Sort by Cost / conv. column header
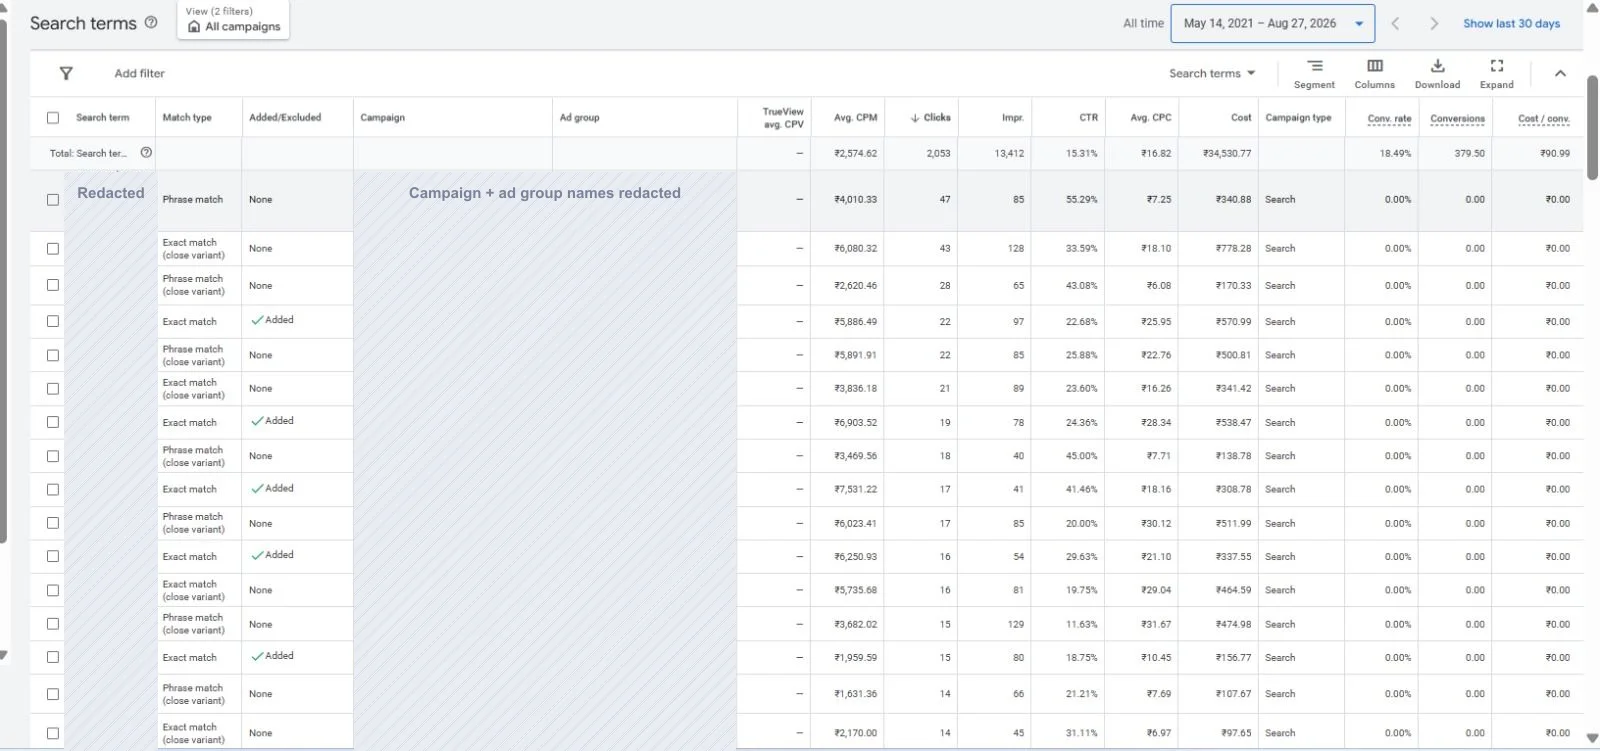The width and height of the screenshot is (1600, 751). [1543, 118]
